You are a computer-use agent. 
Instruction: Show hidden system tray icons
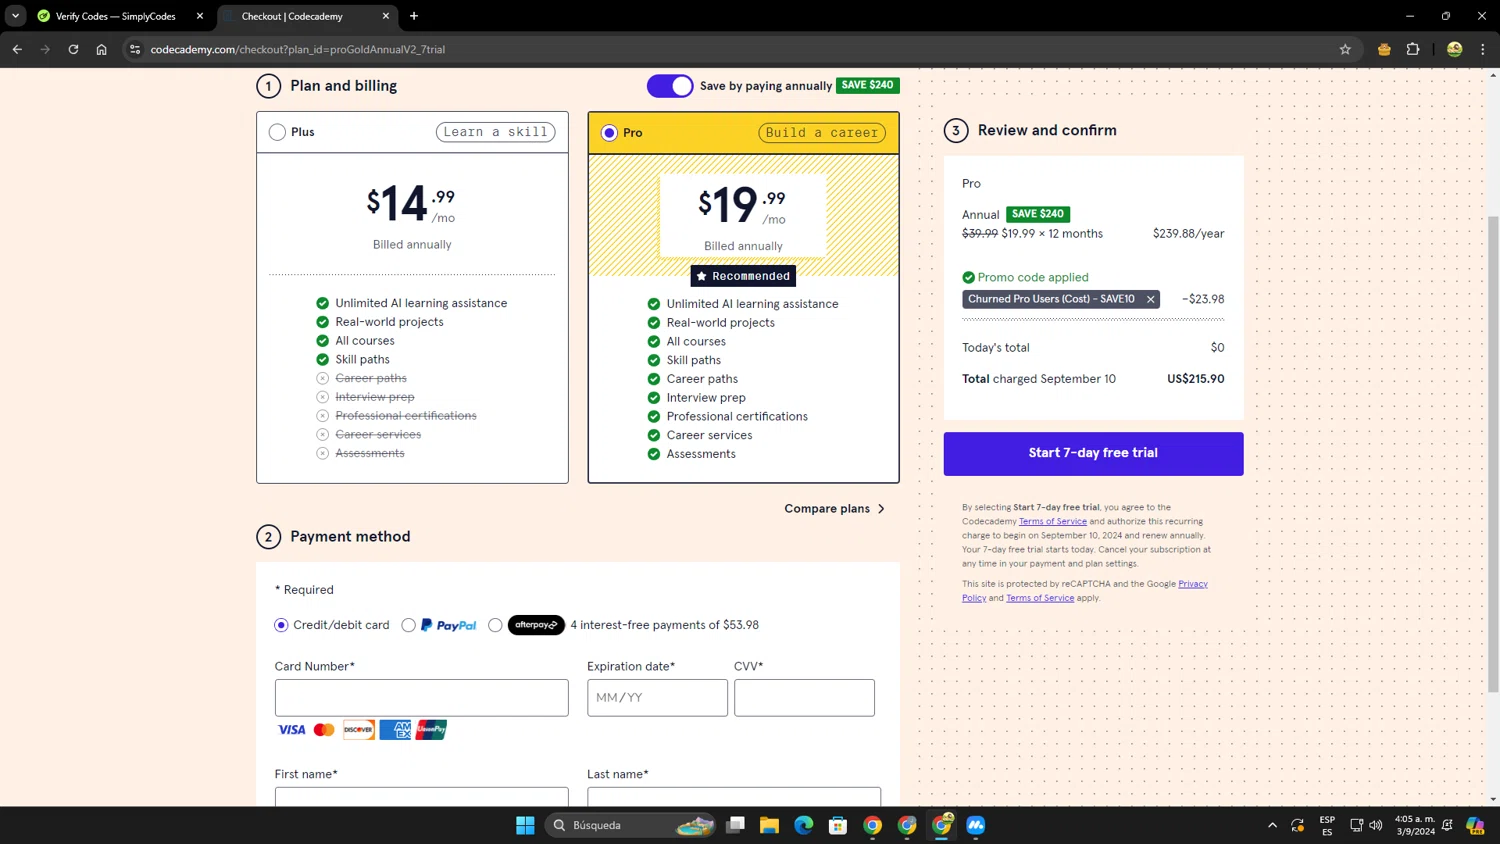1272,825
